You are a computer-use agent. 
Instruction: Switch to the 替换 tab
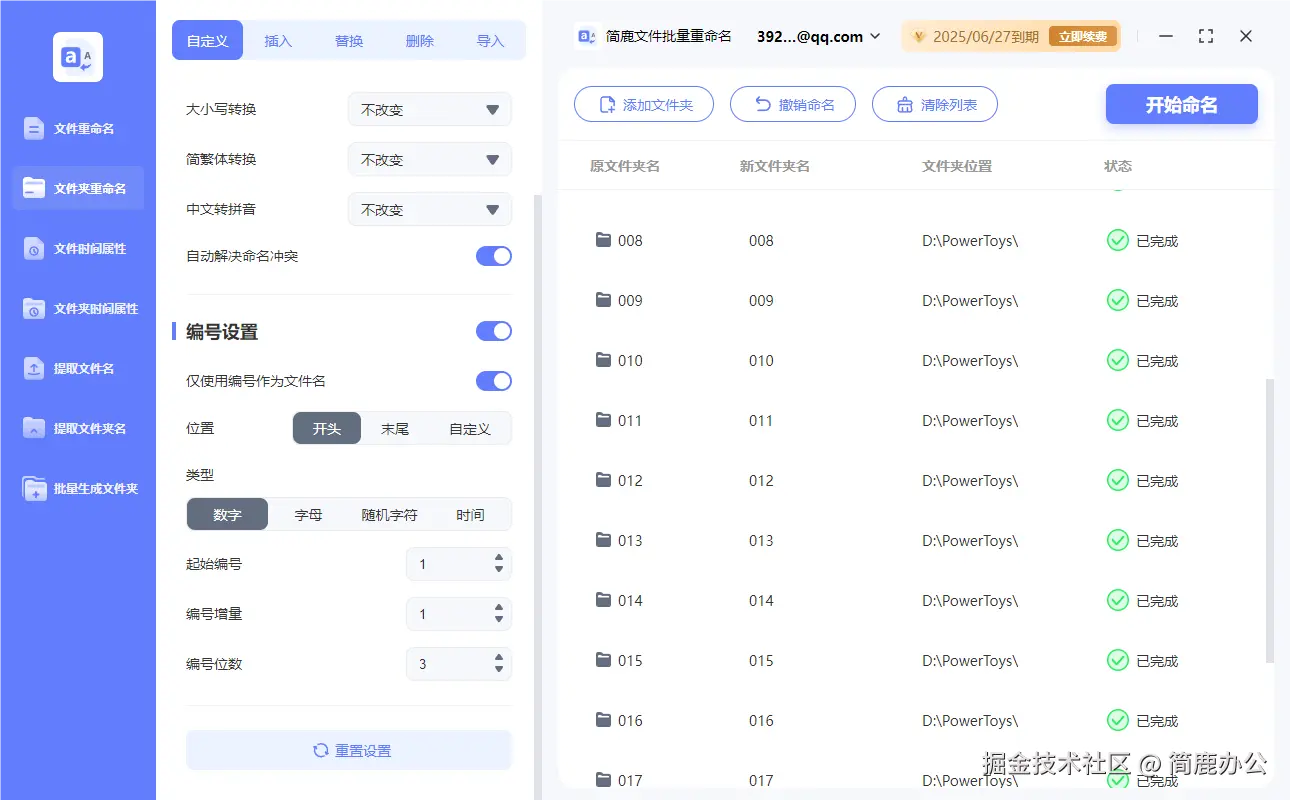pos(348,41)
